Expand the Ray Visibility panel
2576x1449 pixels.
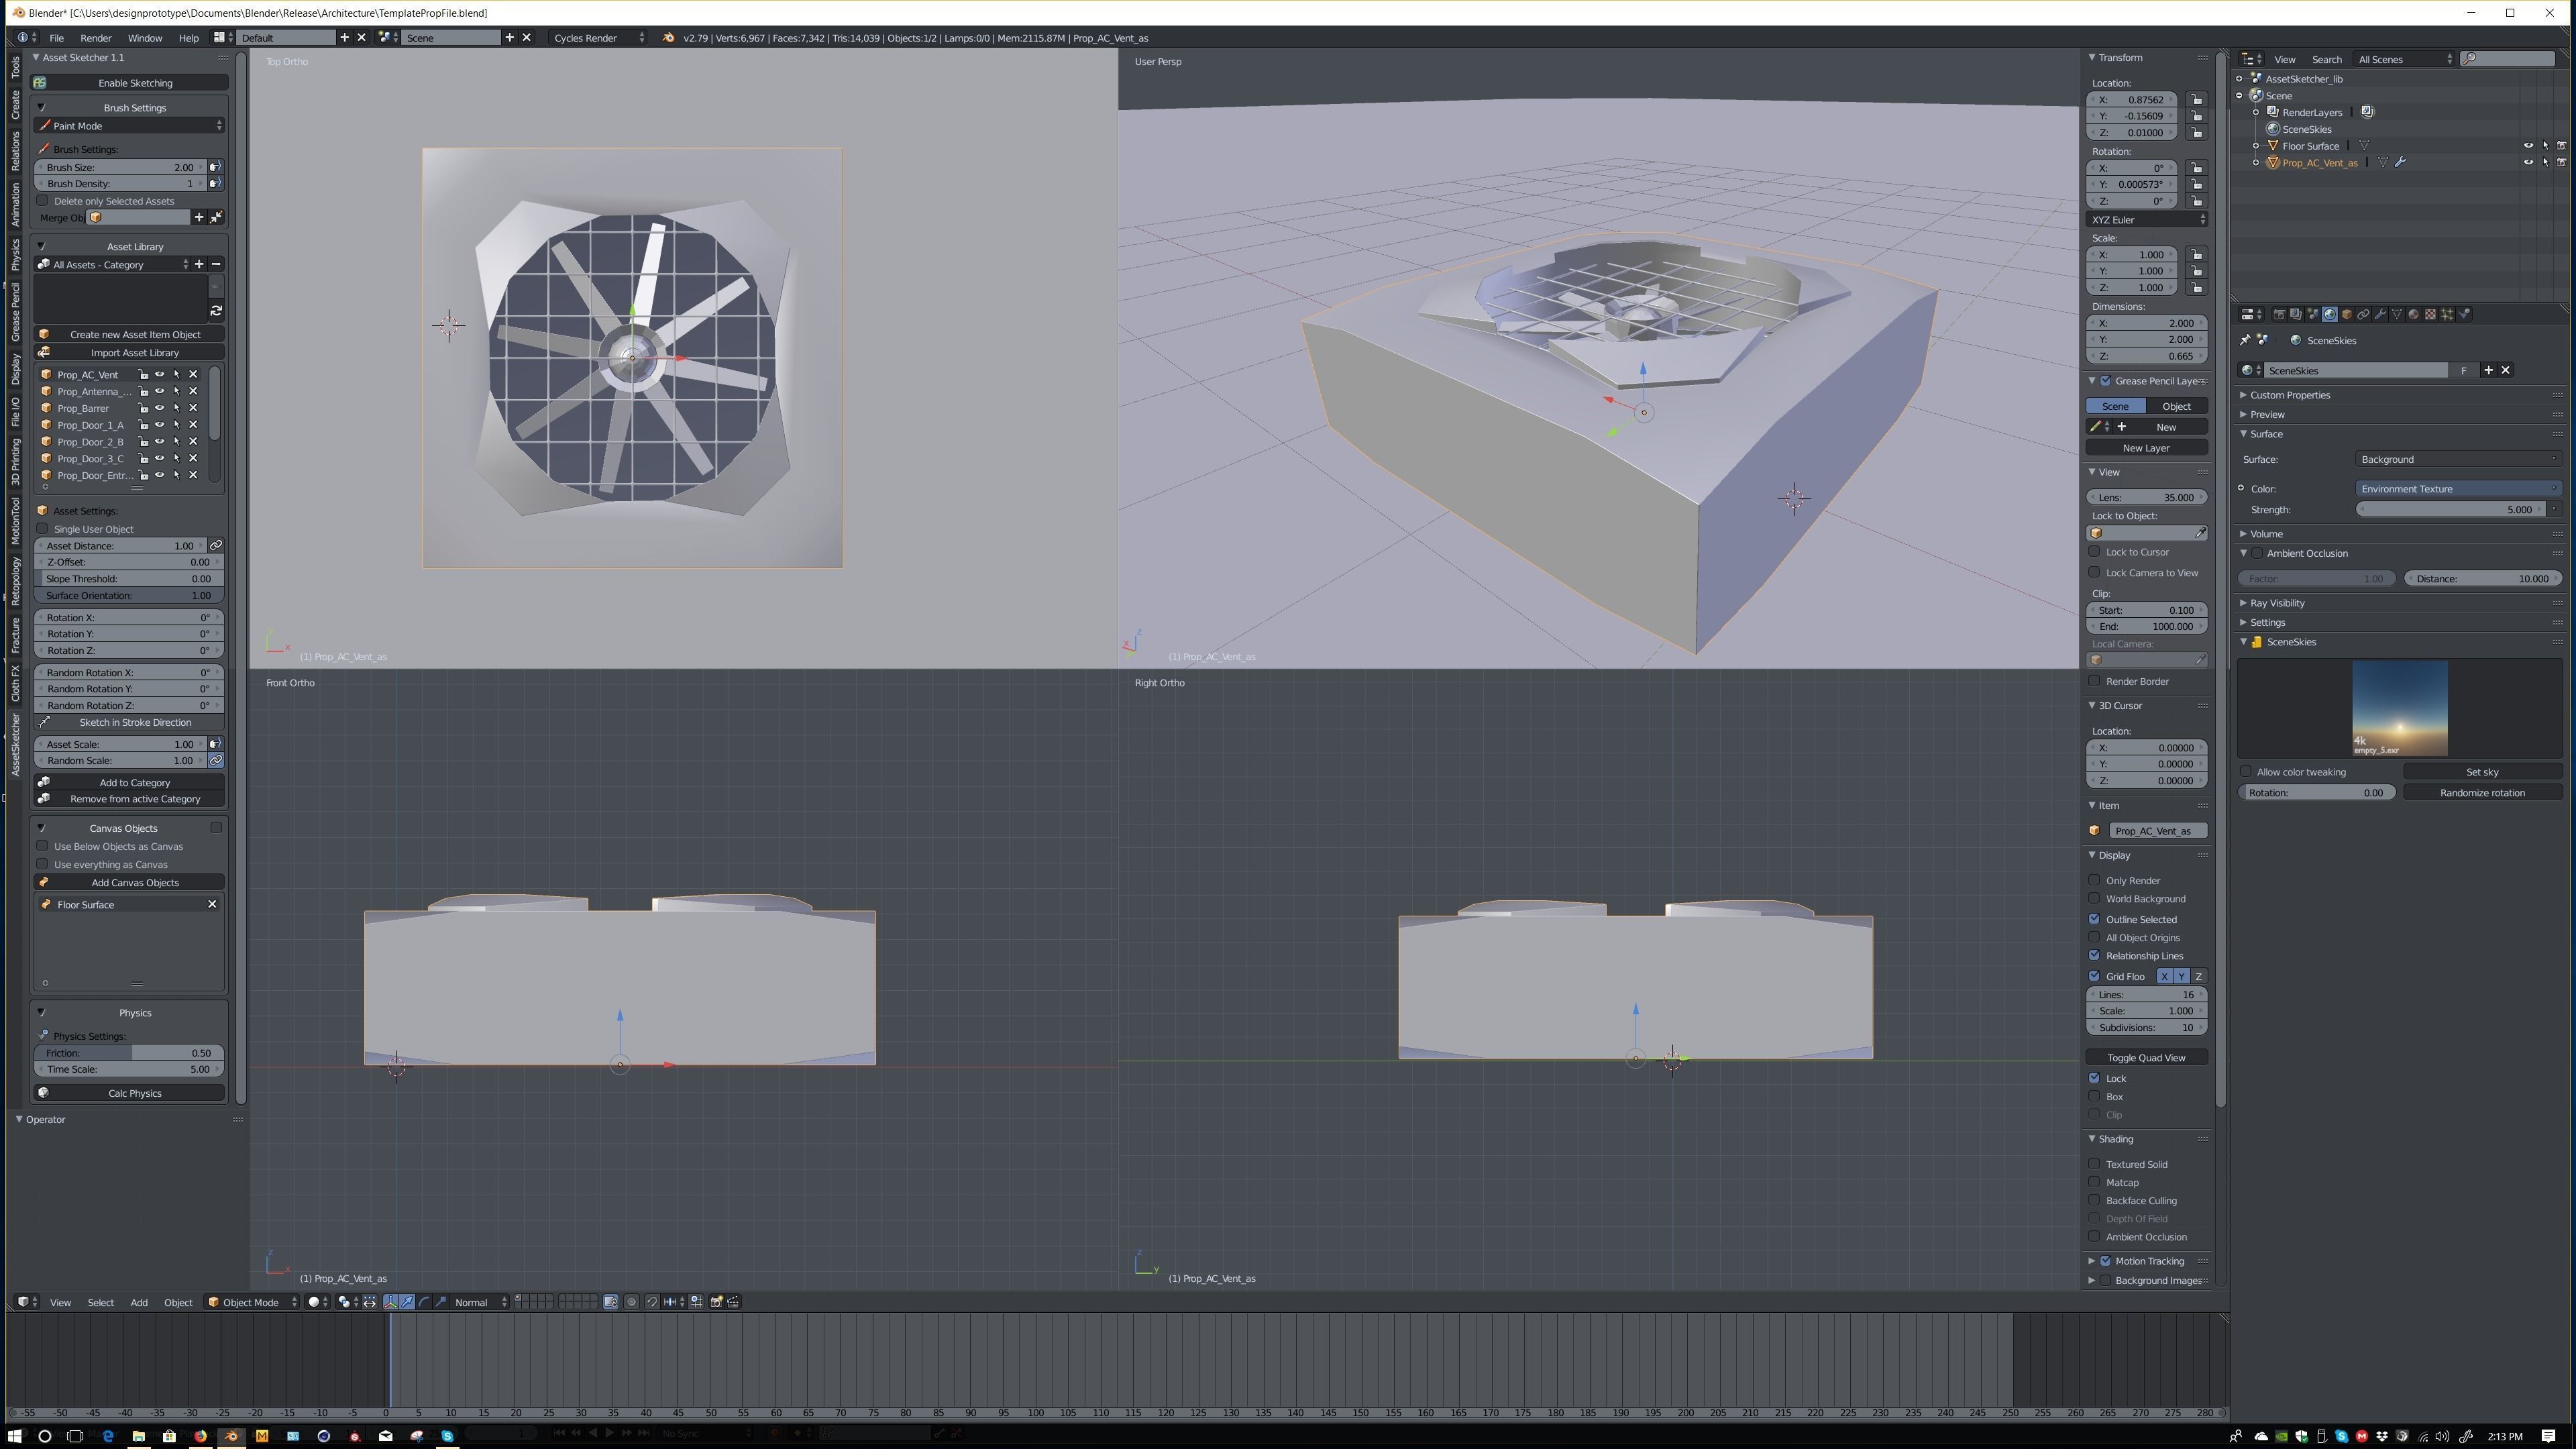tap(2276, 603)
